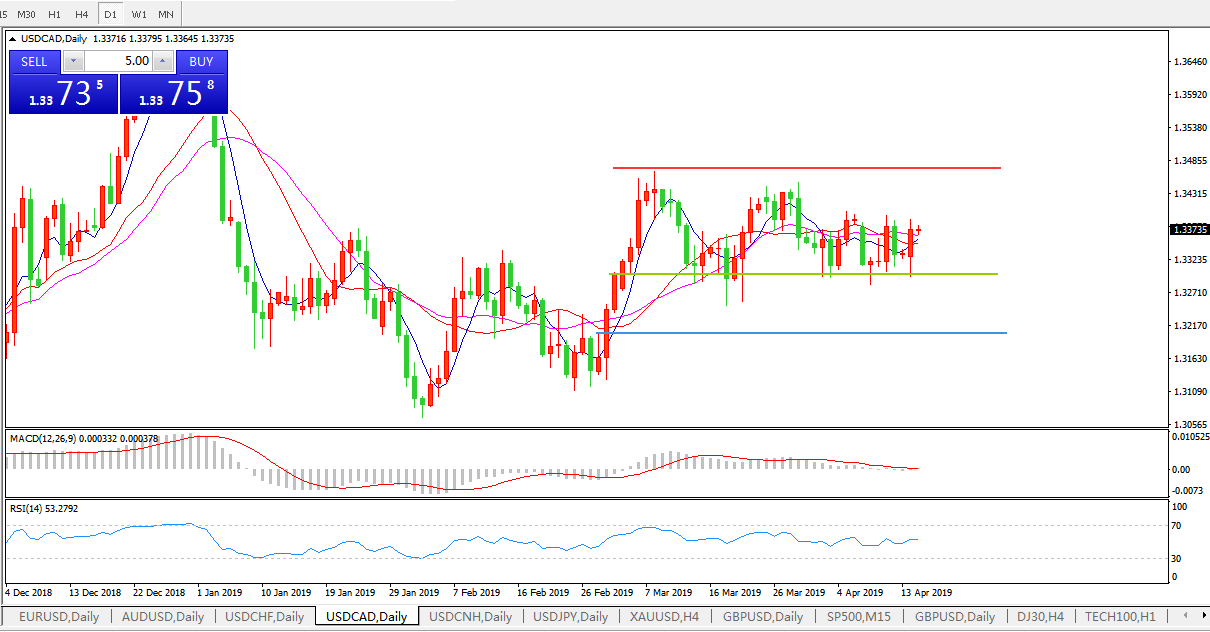The width and height of the screenshot is (1210, 632).
Task: Collapse the one-click trading panel triangle
Action: 13,39
